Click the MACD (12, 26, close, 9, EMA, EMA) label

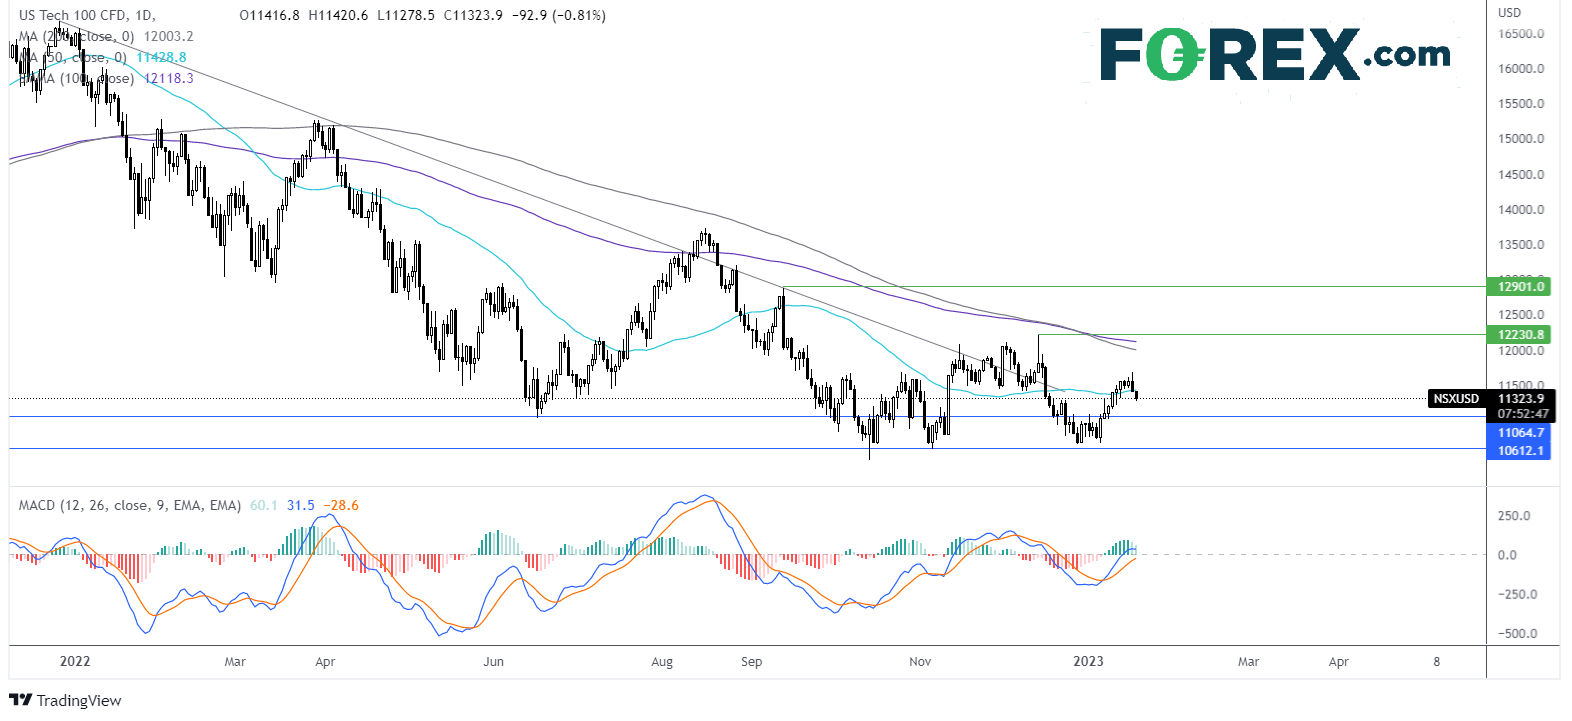click(130, 505)
